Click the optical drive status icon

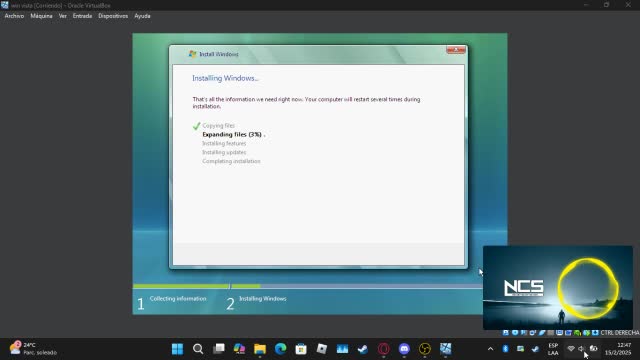(515, 333)
